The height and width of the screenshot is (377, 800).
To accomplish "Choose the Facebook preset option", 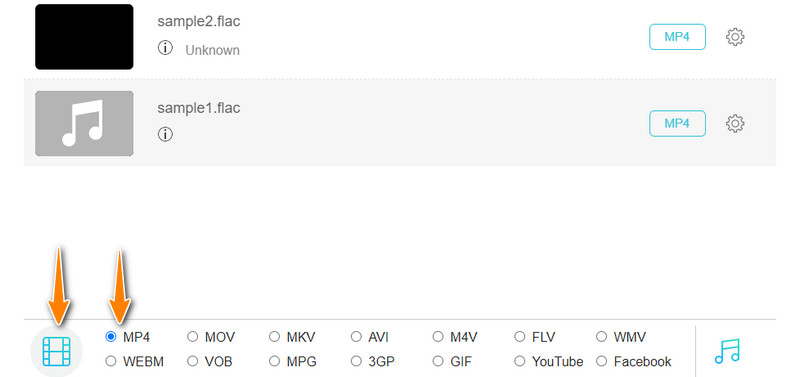I will 602,361.
